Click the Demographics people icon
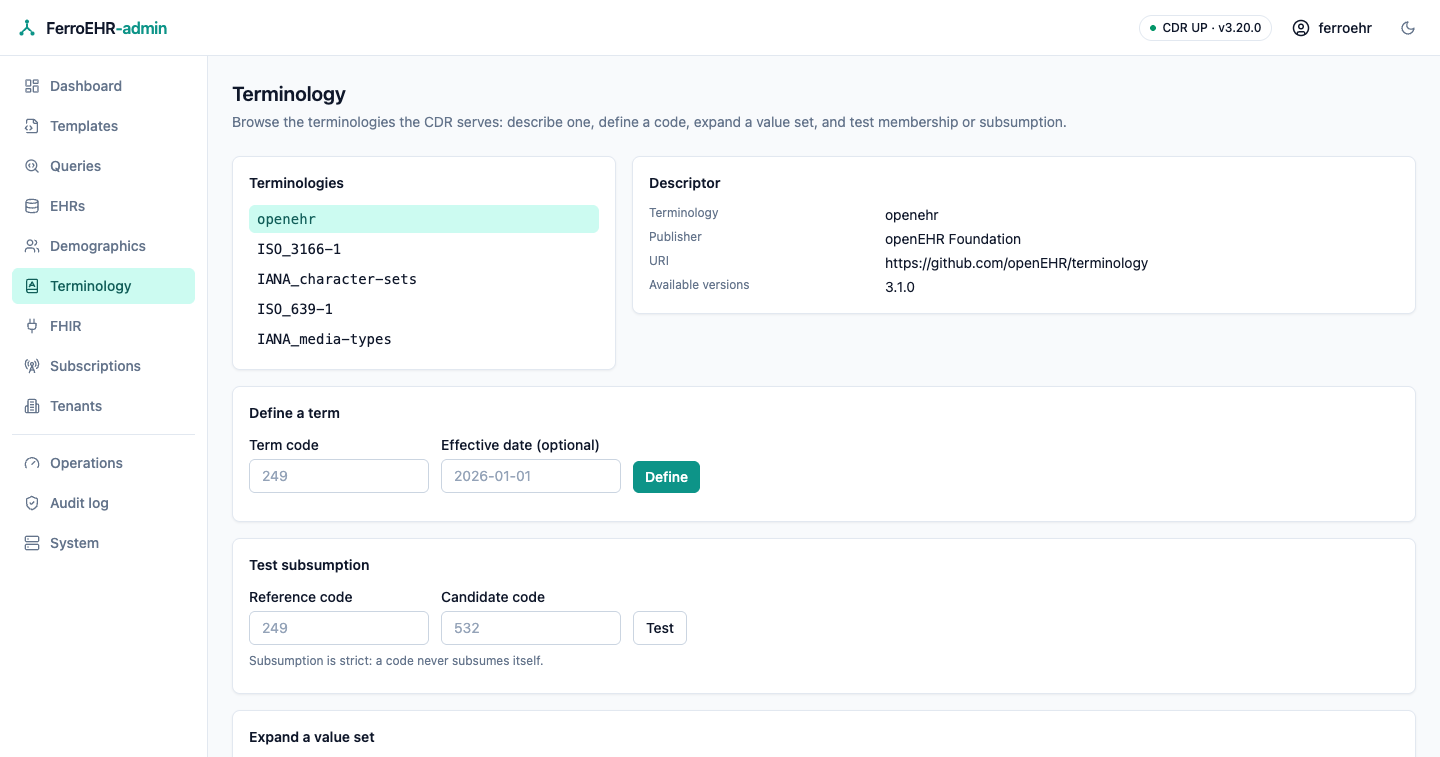 pyautogui.click(x=32, y=246)
